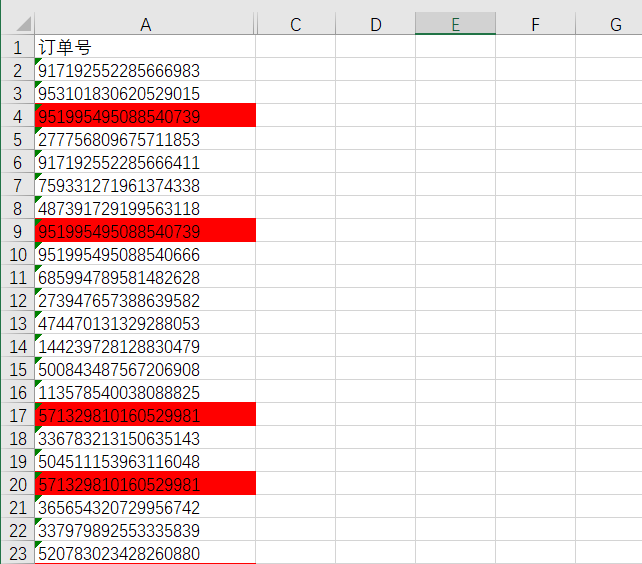
Task: Click the 订单号 header cell
Action: 145,47
